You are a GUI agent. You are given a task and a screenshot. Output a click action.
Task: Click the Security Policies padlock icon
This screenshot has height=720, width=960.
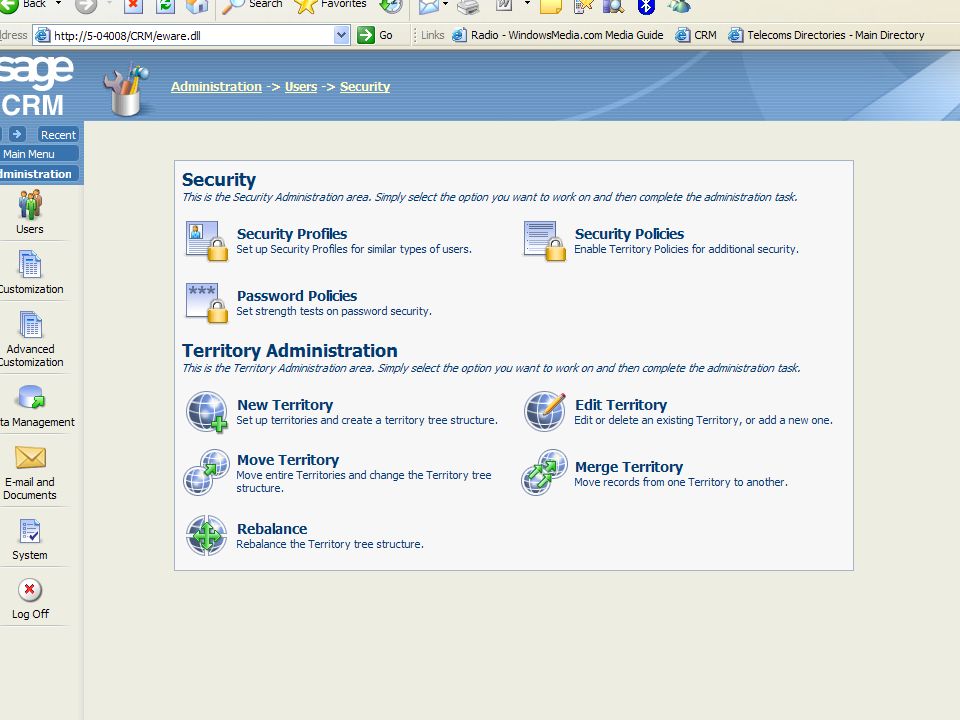click(x=544, y=241)
